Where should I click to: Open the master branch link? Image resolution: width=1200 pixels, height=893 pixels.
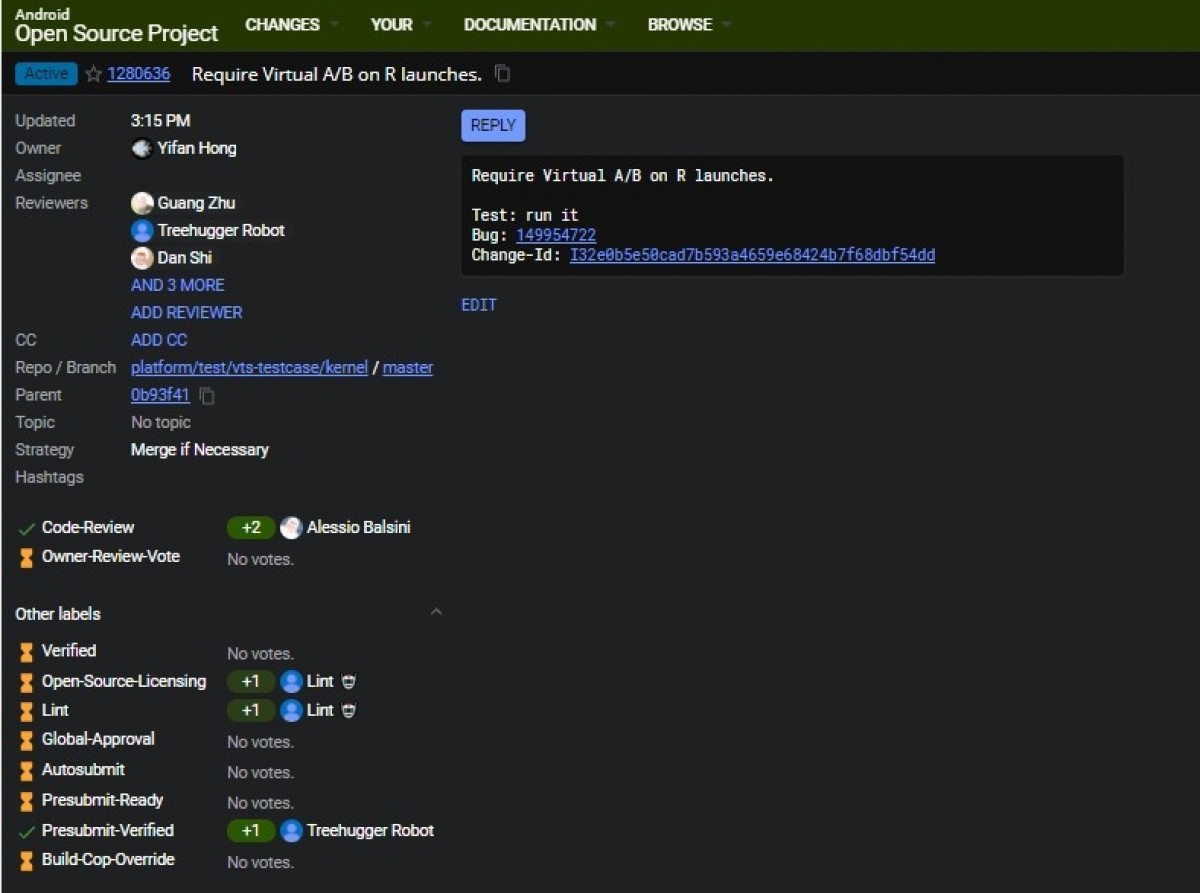408,368
